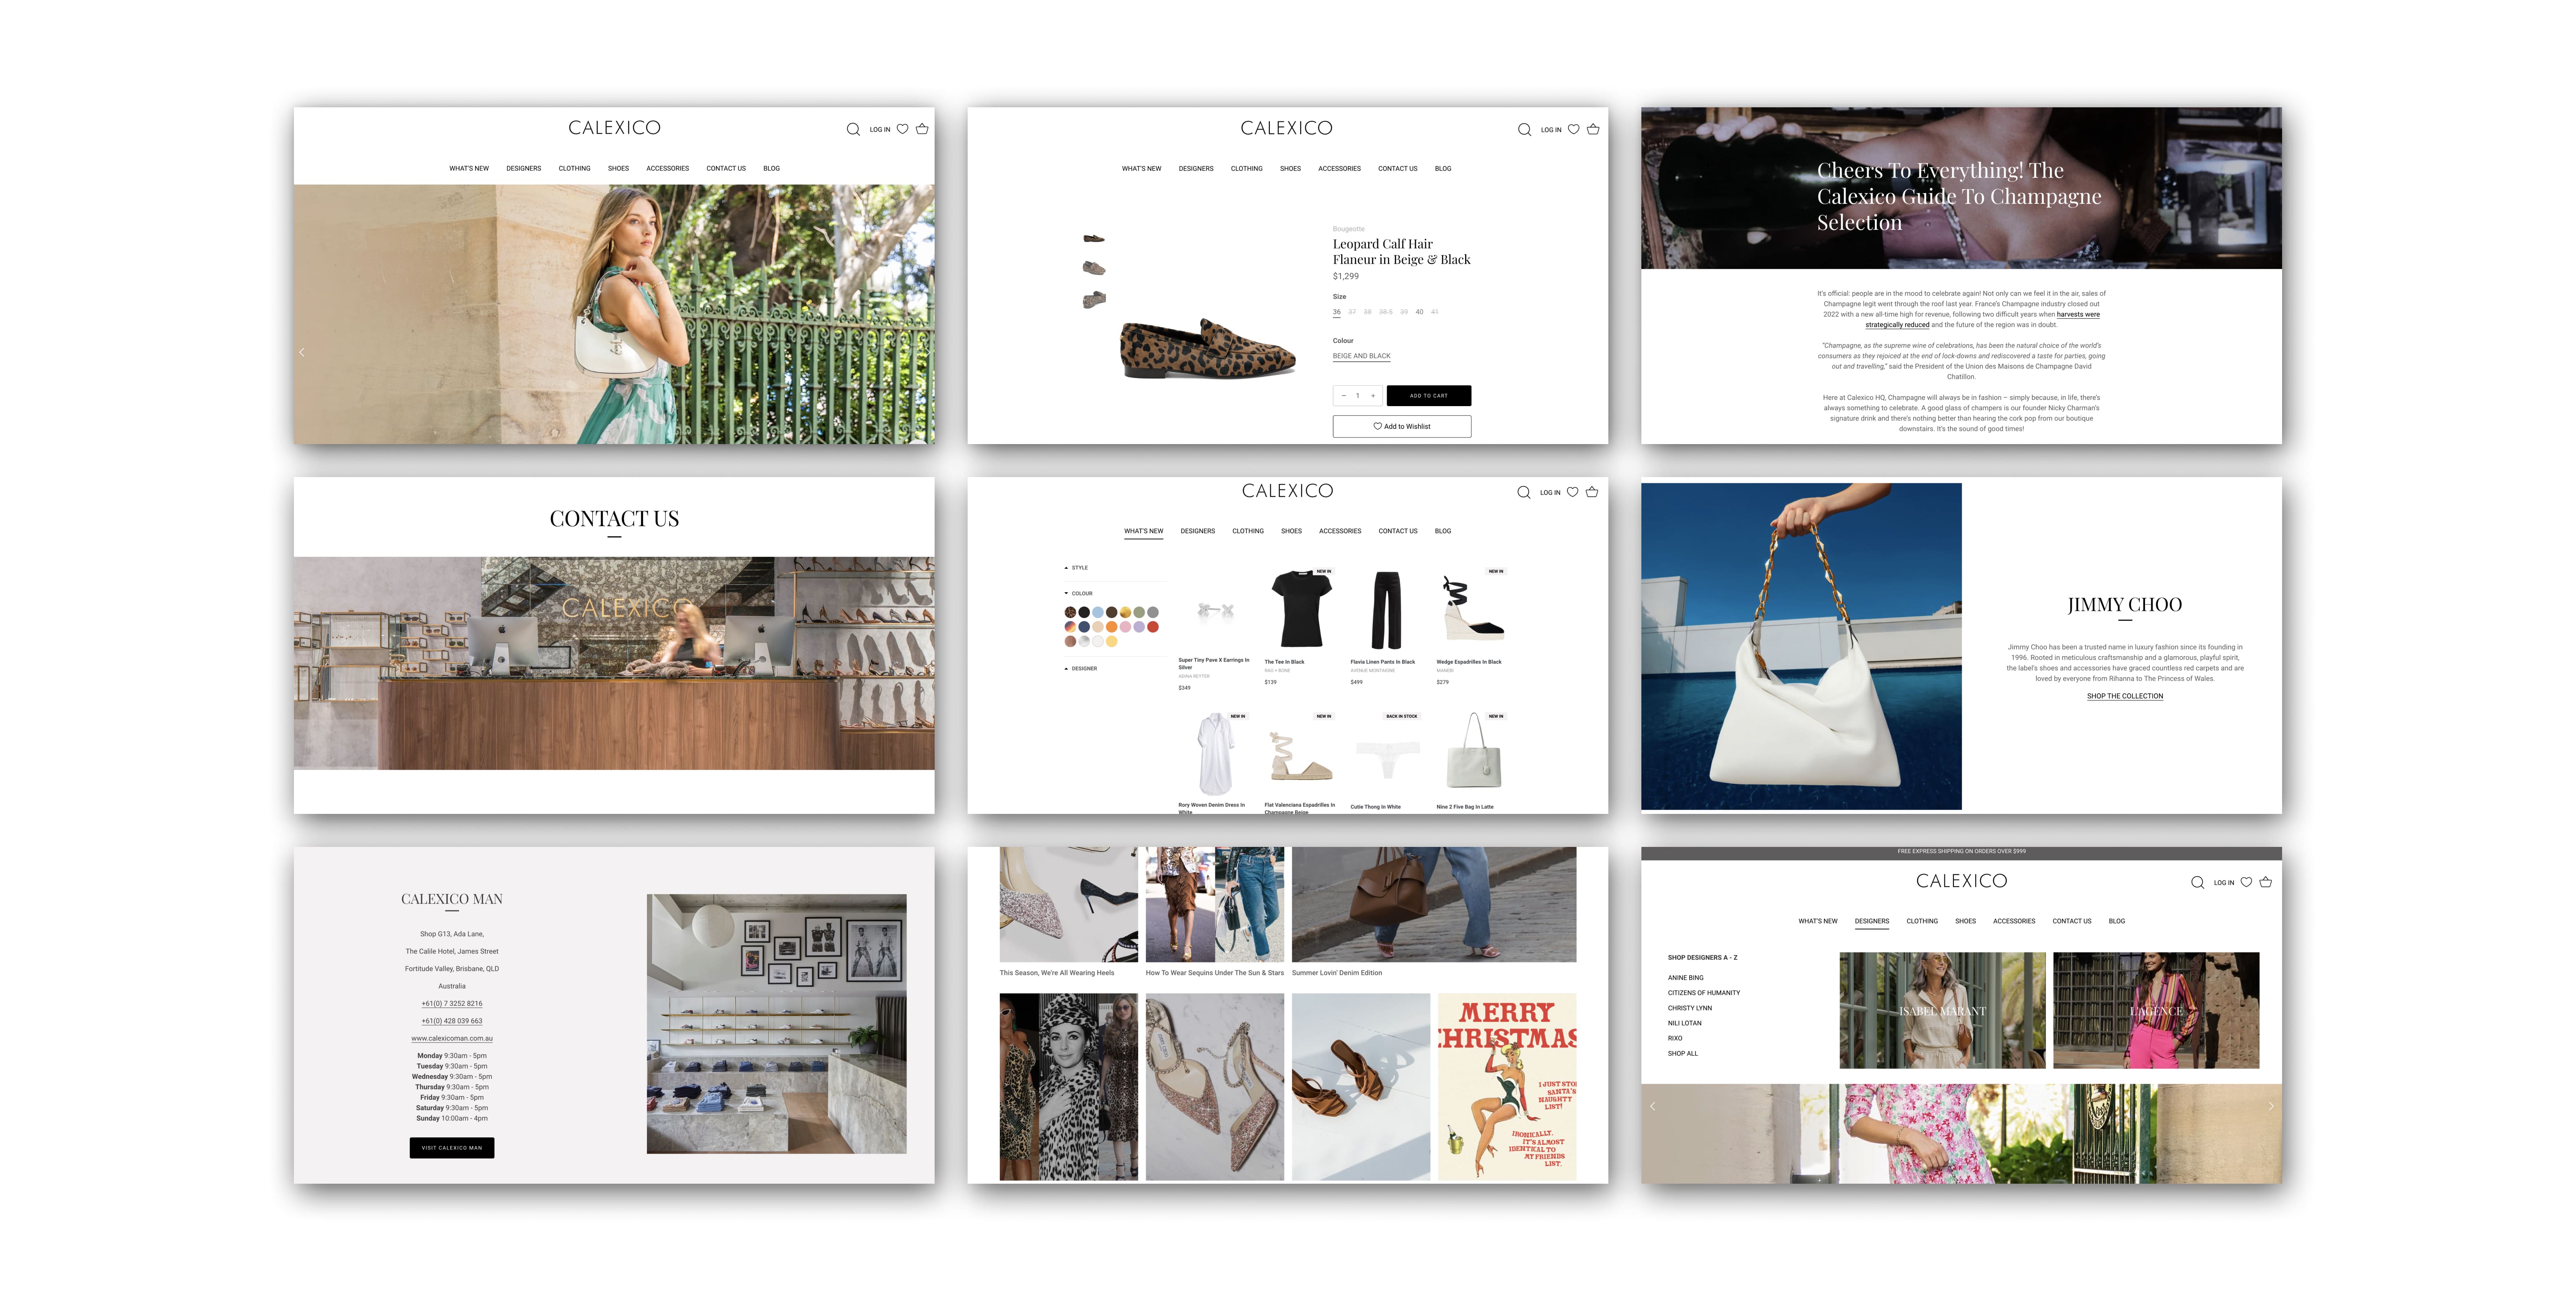
Task: Open the cart bag icon on the designers page header
Action: 2266,882
